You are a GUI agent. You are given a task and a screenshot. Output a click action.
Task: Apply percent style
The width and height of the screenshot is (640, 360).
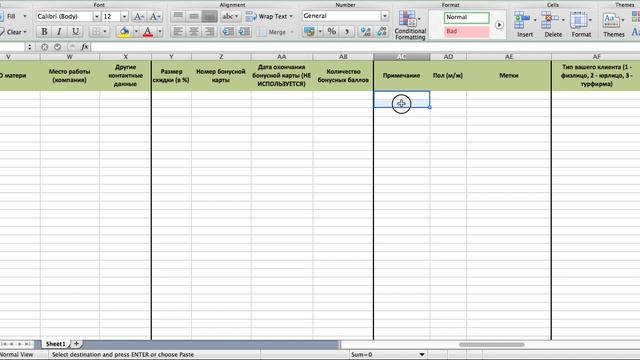tap(331, 31)
